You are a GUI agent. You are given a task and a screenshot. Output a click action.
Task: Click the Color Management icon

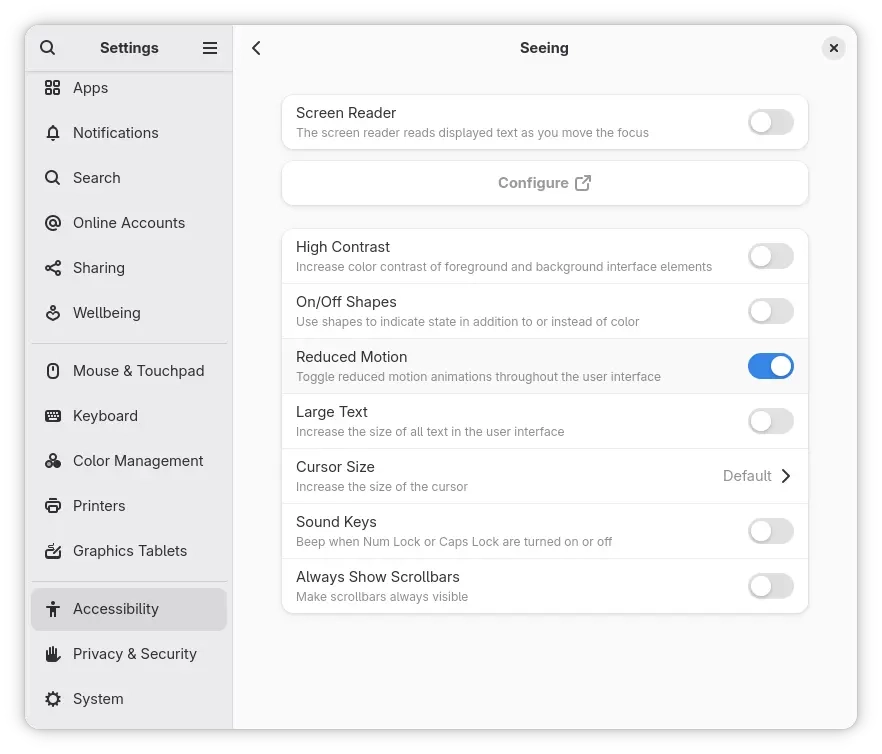click(x=53, y=461)
